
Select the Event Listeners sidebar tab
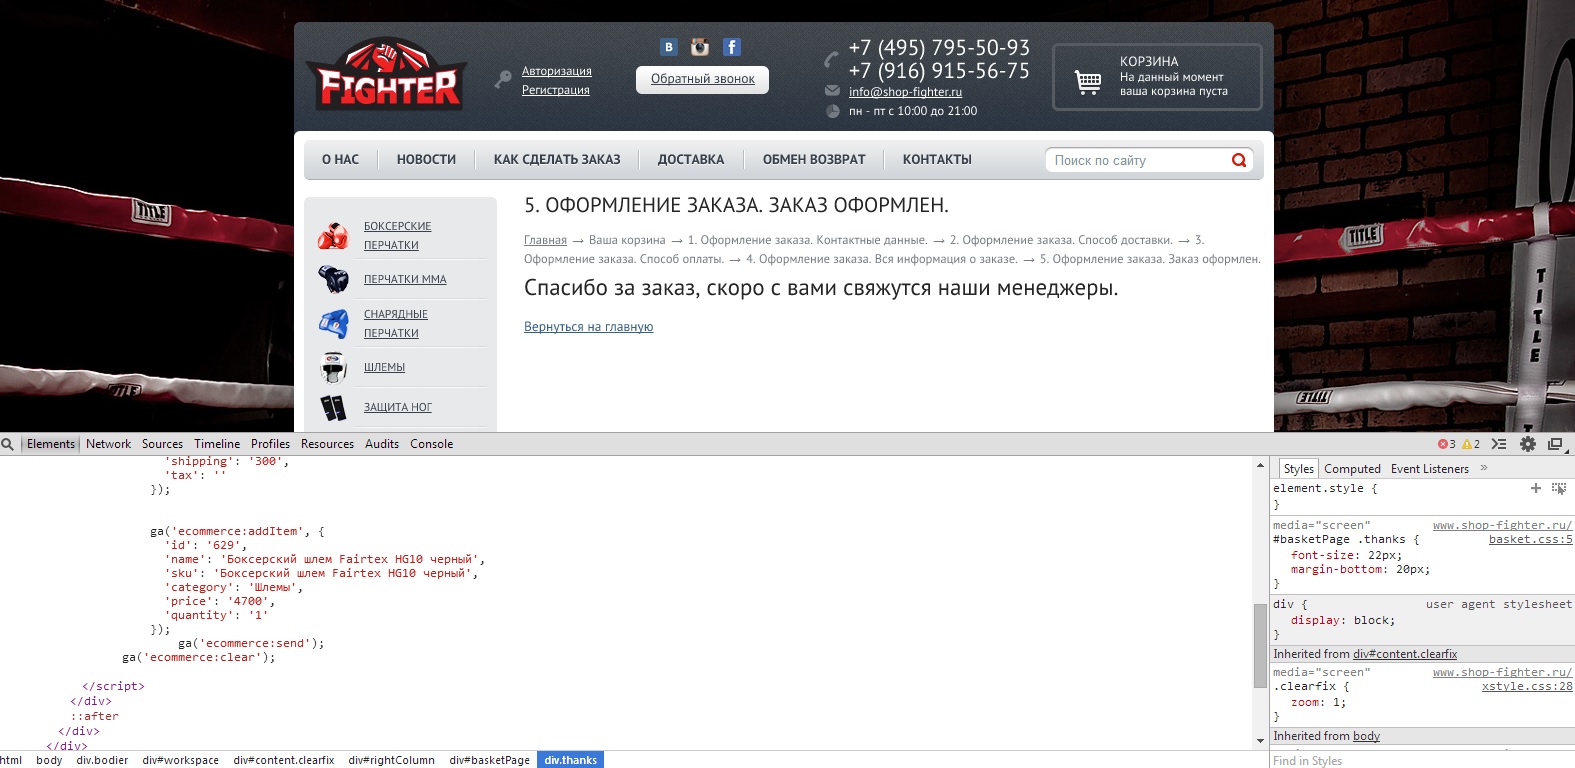[1430, 469]
